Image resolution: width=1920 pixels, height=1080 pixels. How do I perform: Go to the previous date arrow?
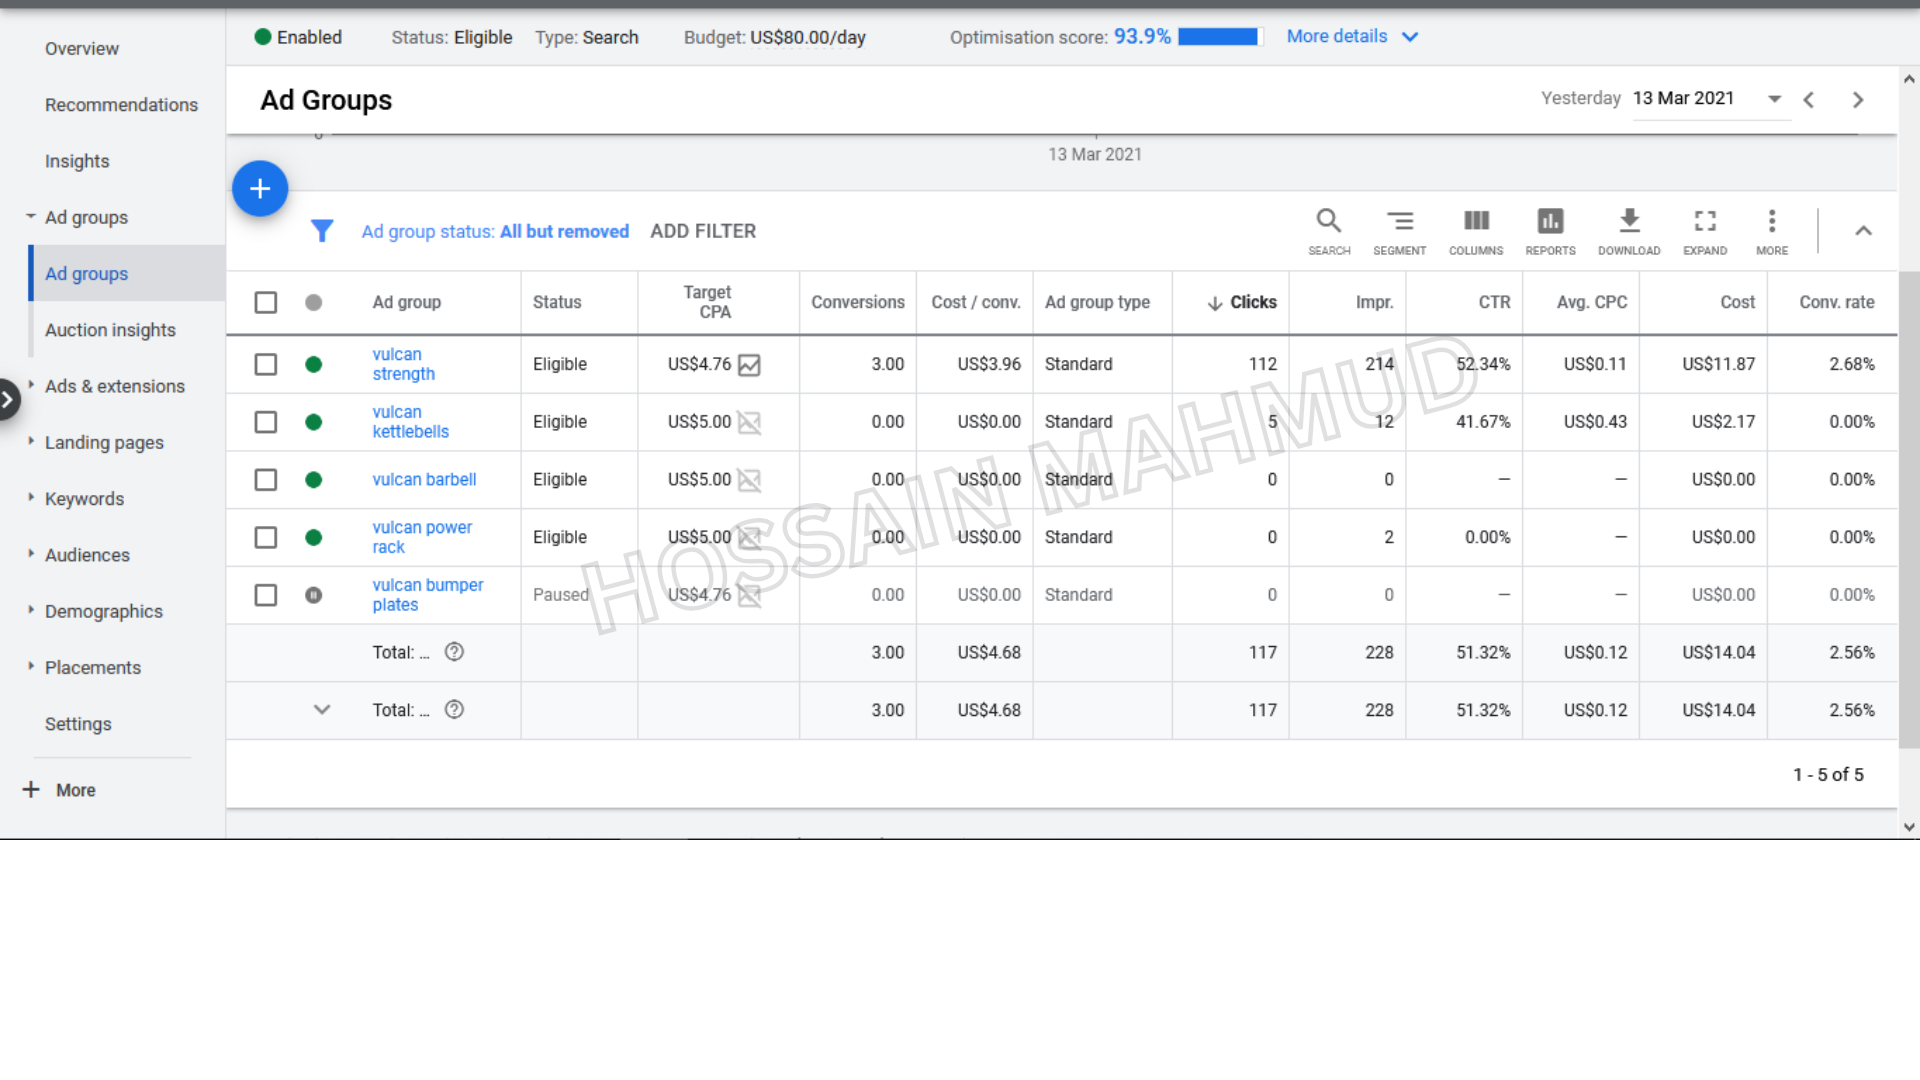1809,100
